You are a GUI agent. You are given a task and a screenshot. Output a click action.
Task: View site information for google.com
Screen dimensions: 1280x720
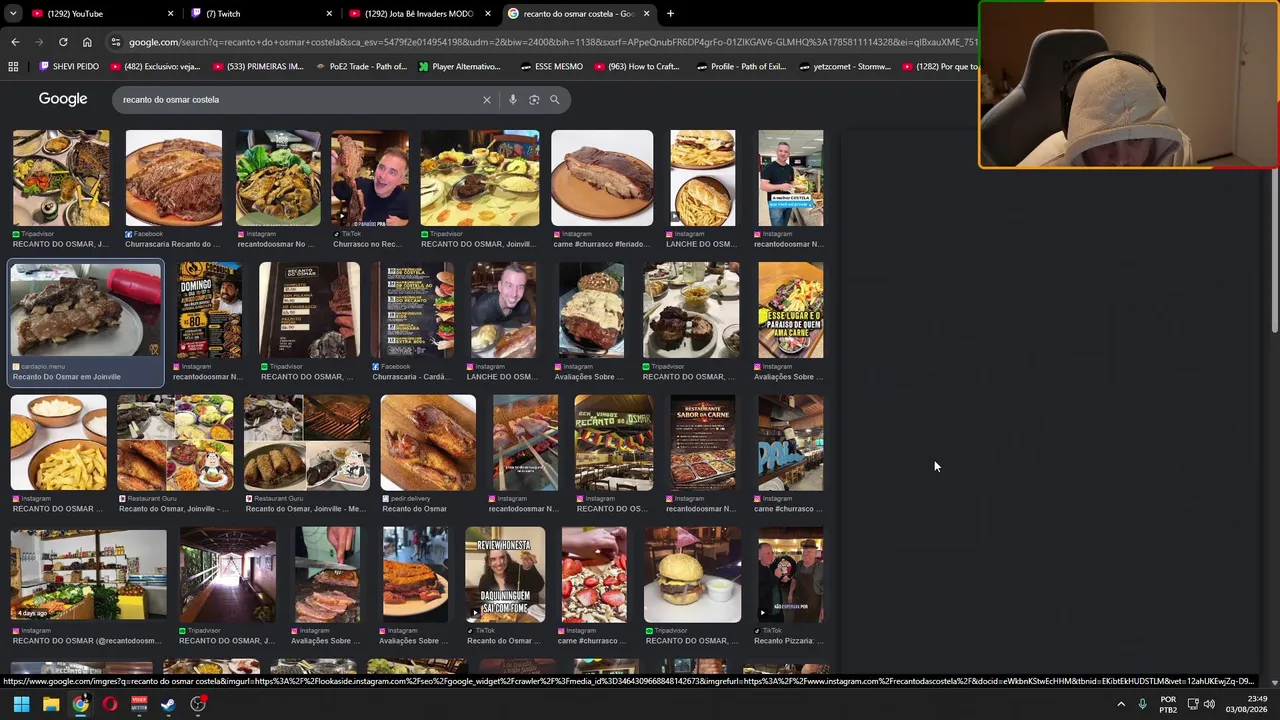[116, 42]
